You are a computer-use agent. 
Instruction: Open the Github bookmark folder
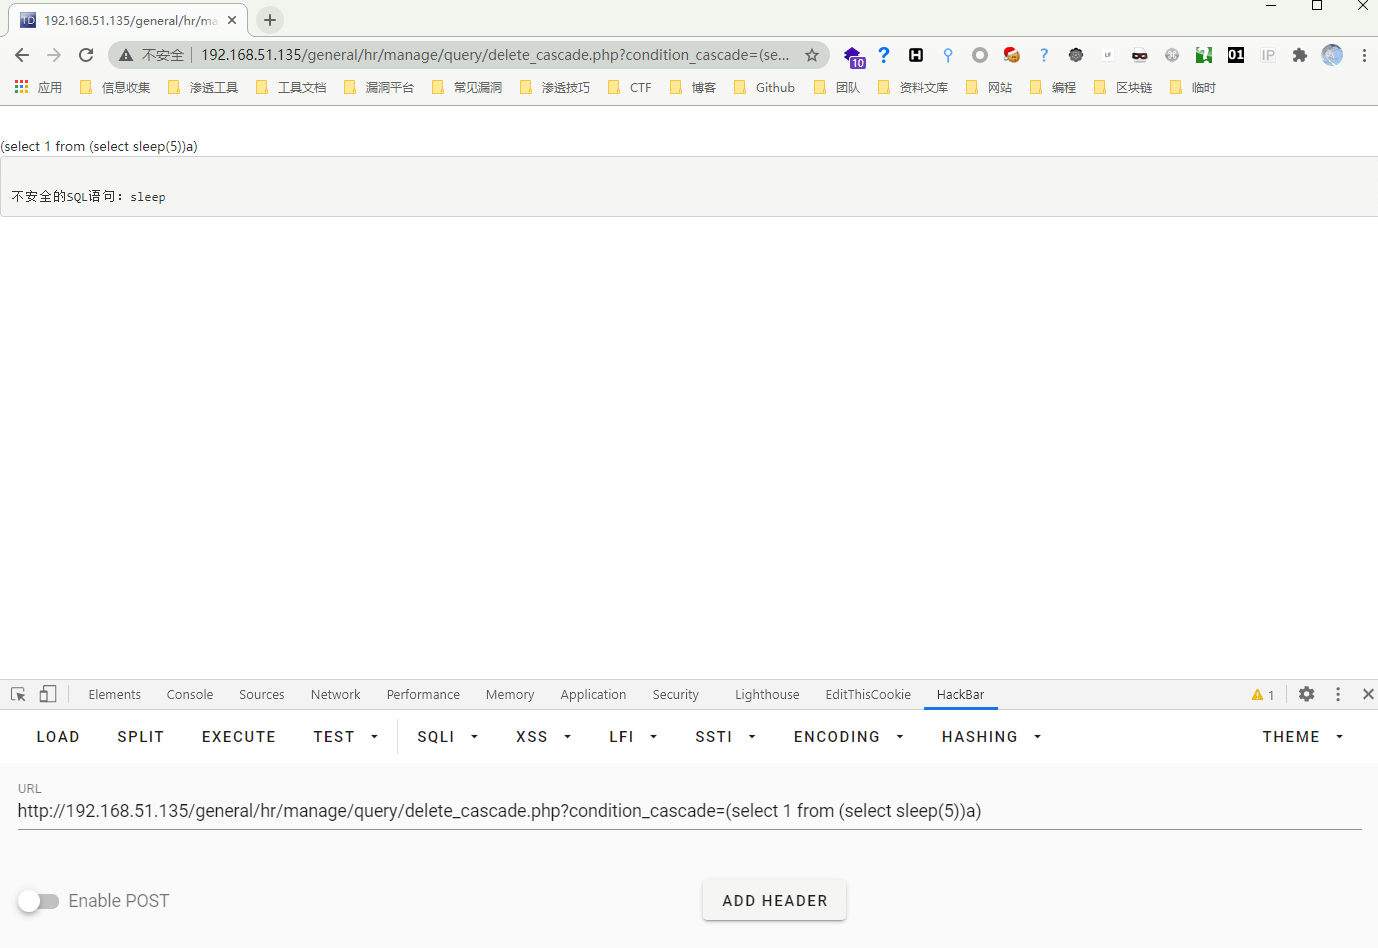point(765,88)
